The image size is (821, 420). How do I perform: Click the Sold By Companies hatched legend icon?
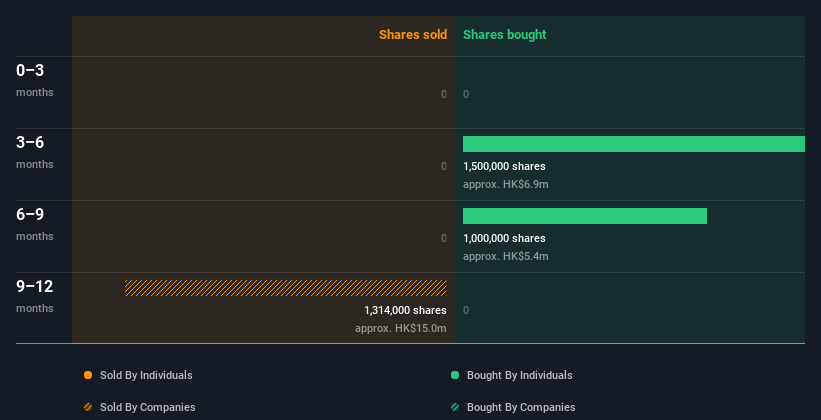click(x=88, y=407)
